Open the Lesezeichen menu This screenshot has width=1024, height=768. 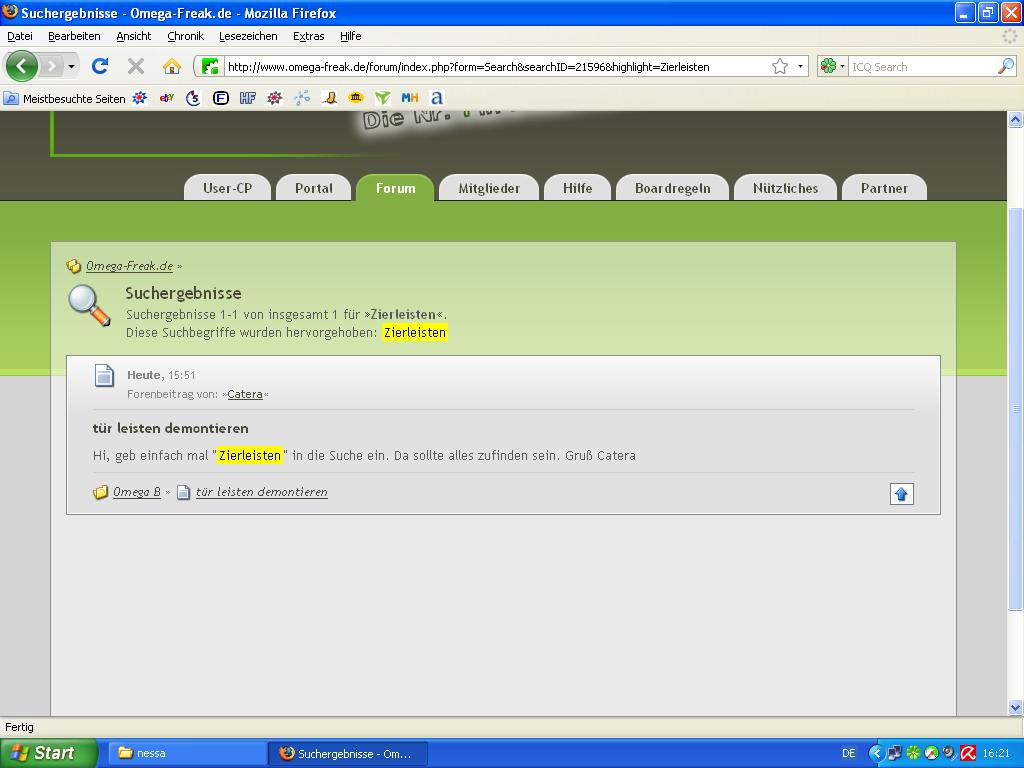[x=247, y=36]
